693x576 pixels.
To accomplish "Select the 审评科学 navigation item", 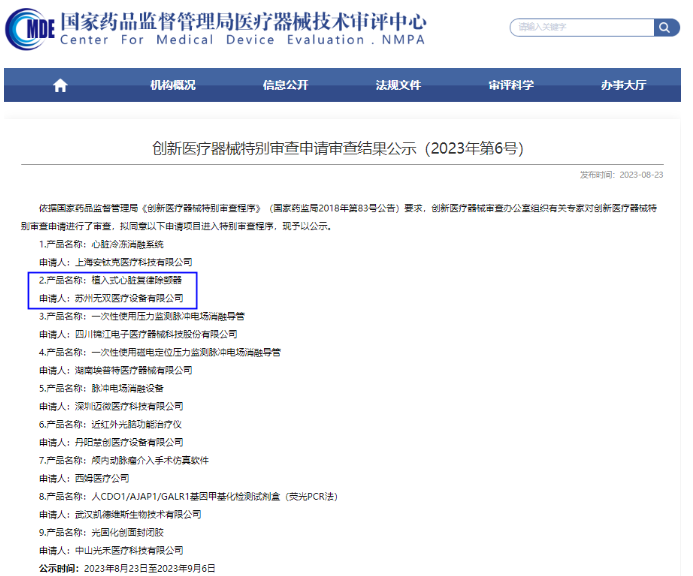I will [511, 85].
